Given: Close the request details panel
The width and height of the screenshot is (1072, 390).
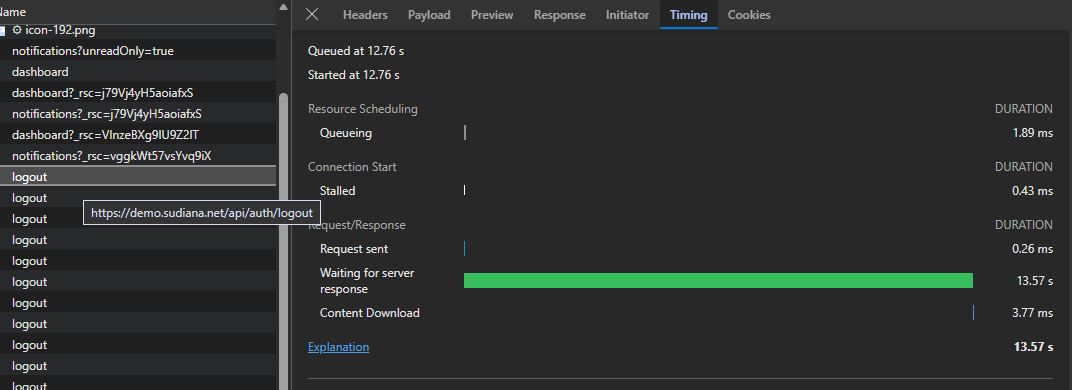Looking at the screenshot, I should click(312, 14).
